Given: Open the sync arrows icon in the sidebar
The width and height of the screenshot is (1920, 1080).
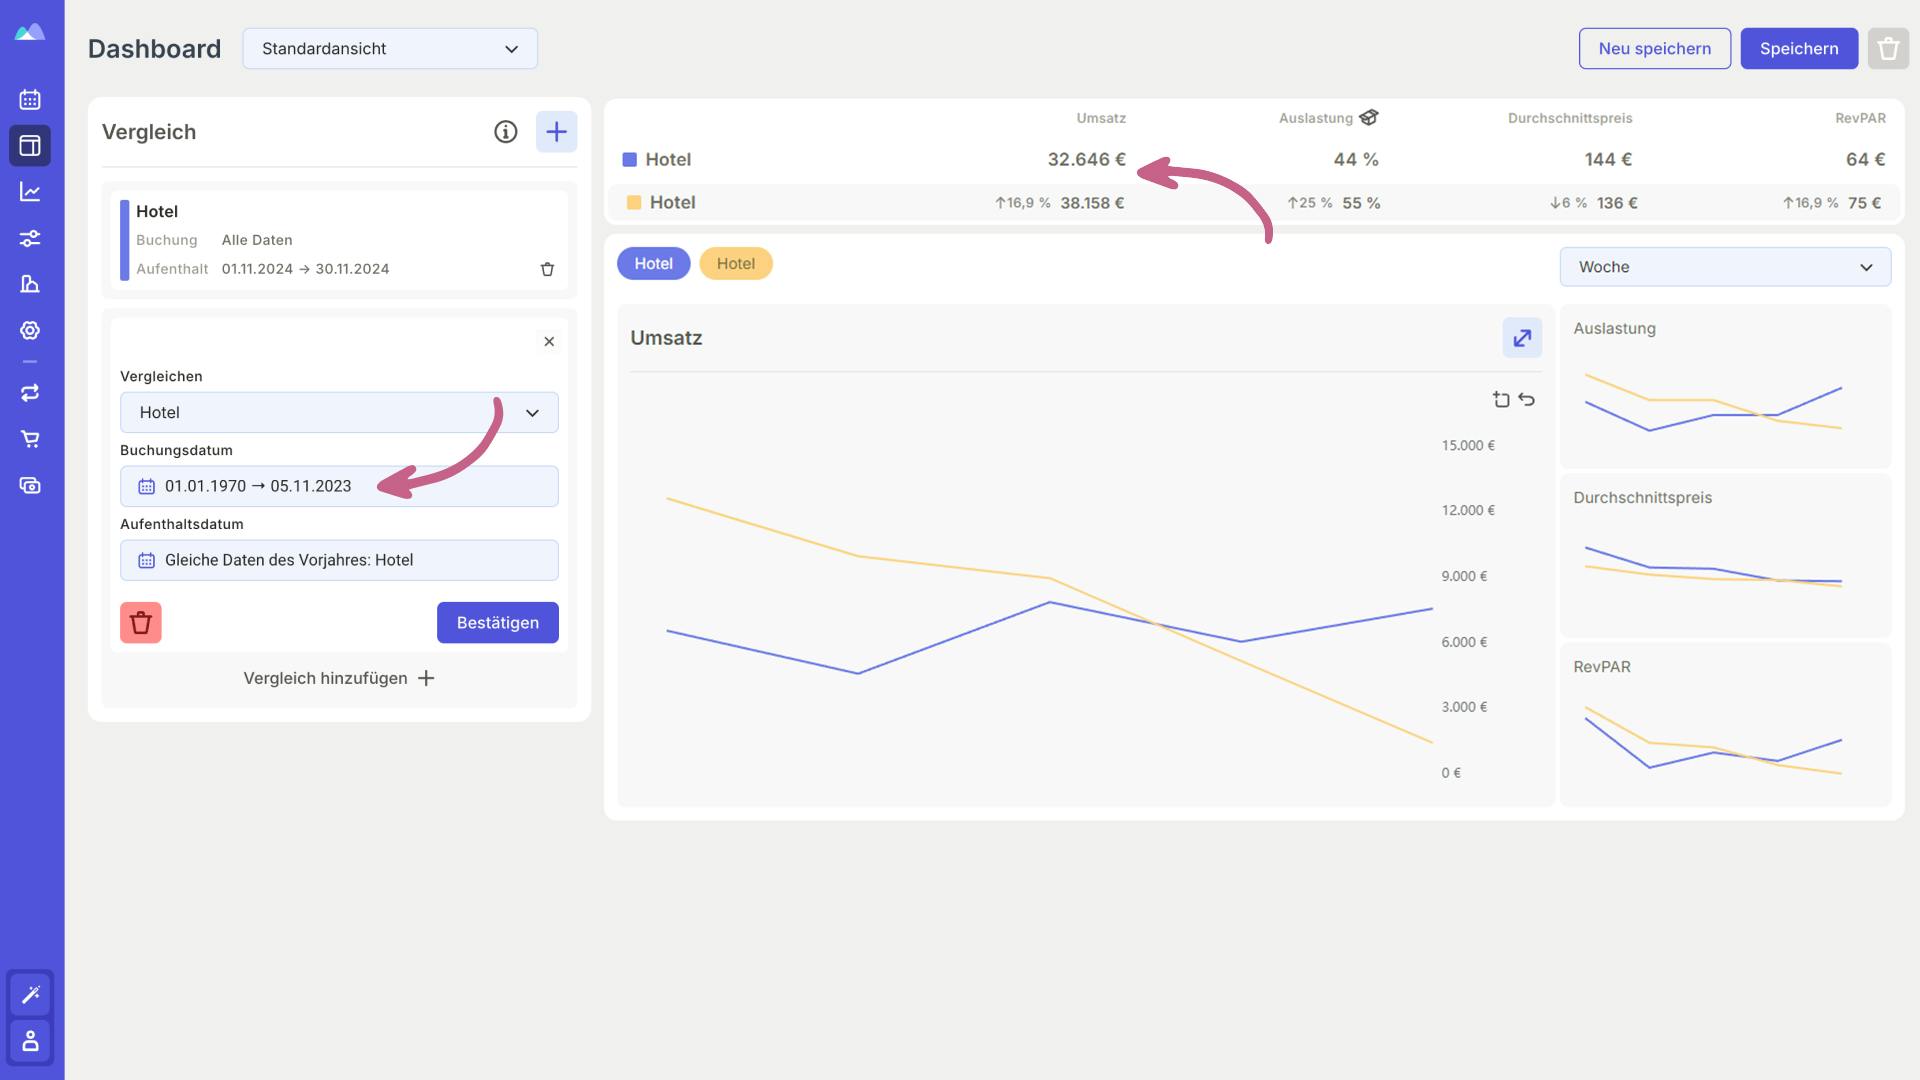Looking at the screenshot, I should coord(30,393).
